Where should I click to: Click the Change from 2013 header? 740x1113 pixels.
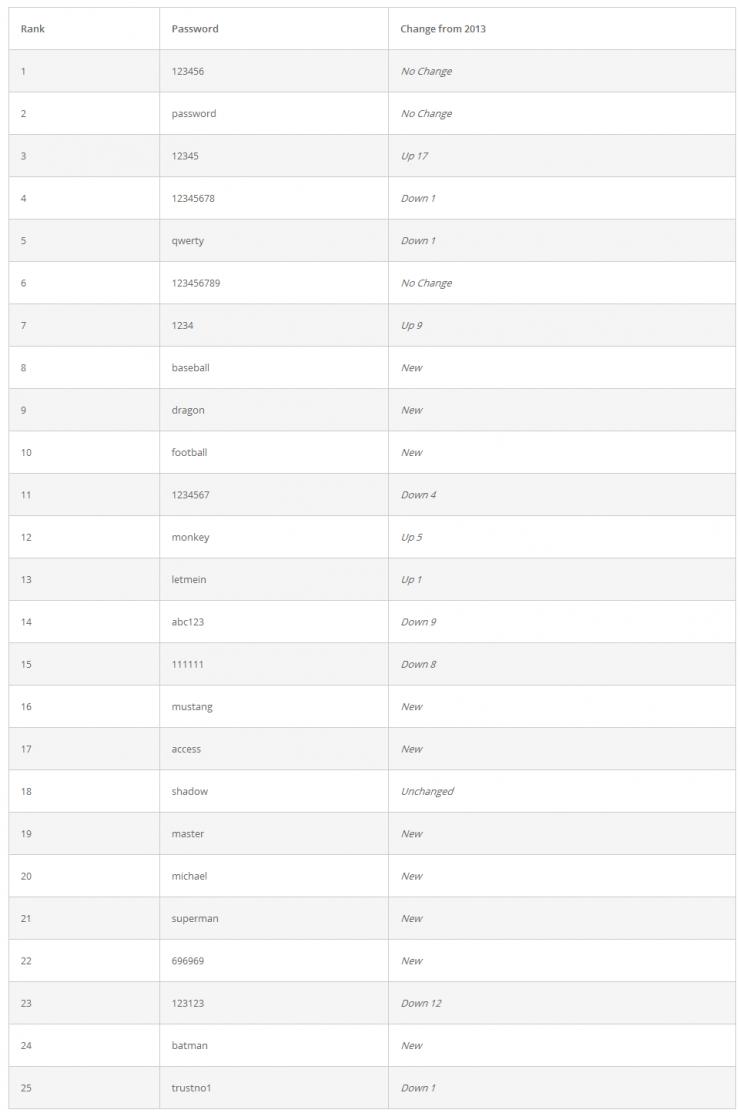tap(443, 29)
